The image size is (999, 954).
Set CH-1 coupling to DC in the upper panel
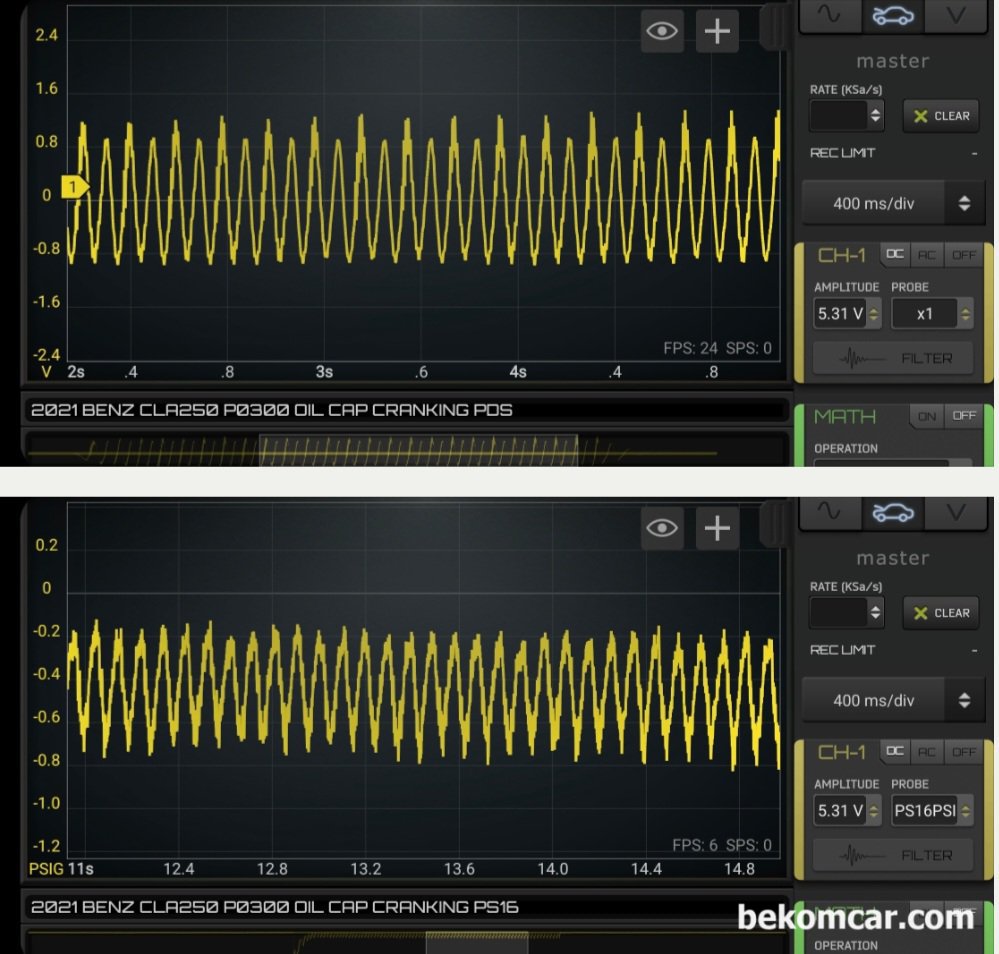pos(895,254)
